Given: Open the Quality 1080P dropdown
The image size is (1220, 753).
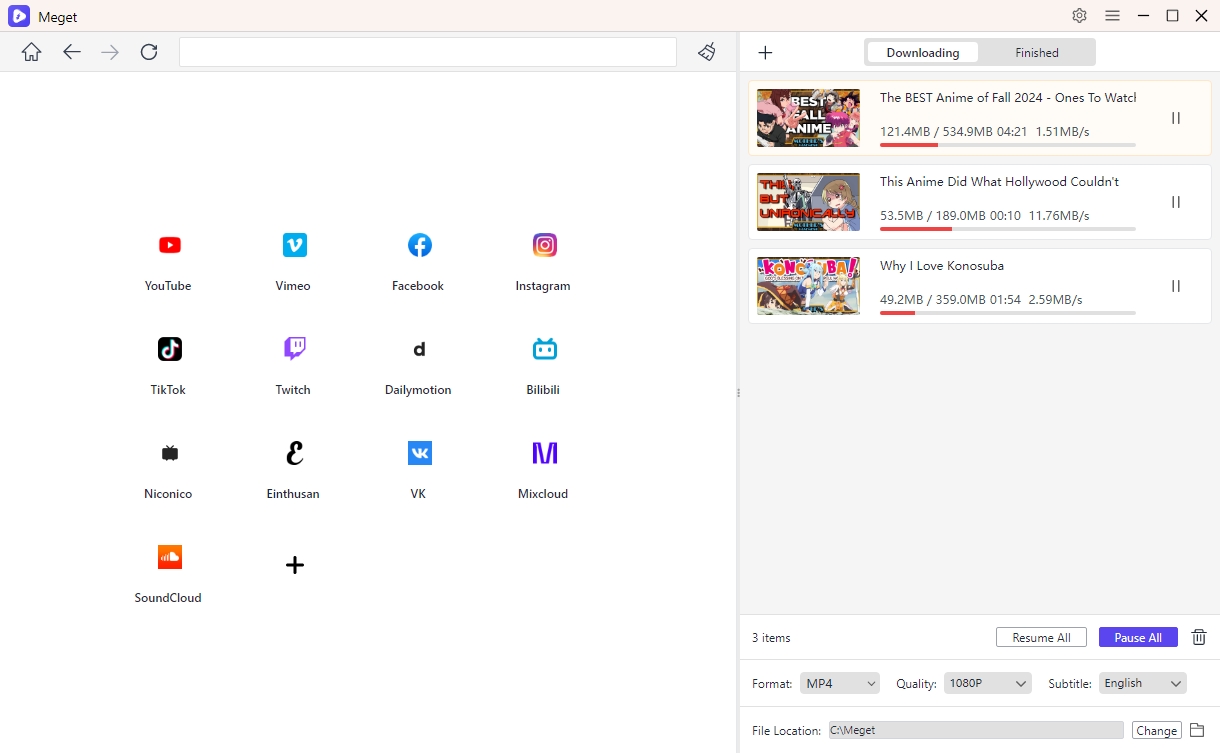Looking at the screenshot, I should click(986, 683).
